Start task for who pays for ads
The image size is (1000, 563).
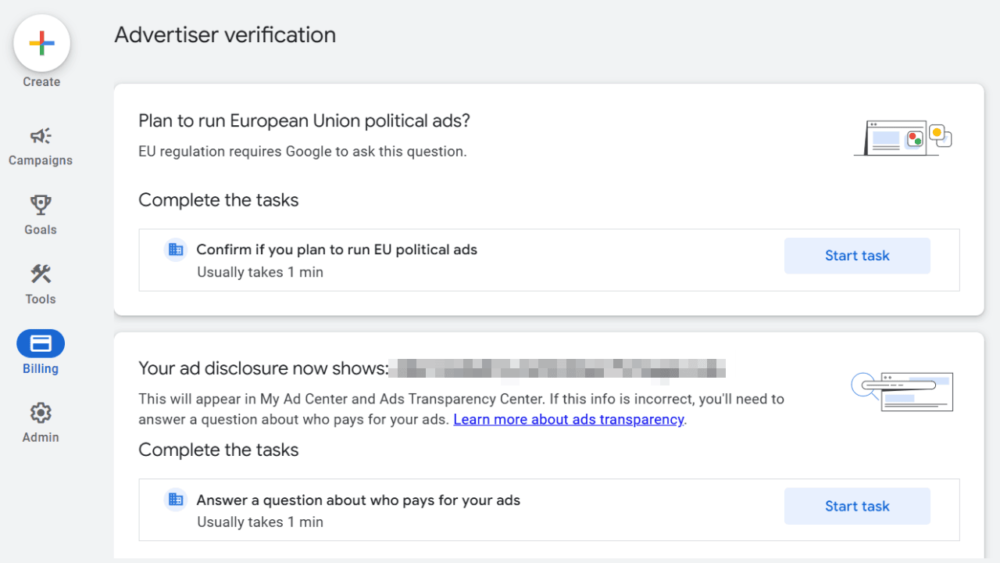[x=857, y=506]
